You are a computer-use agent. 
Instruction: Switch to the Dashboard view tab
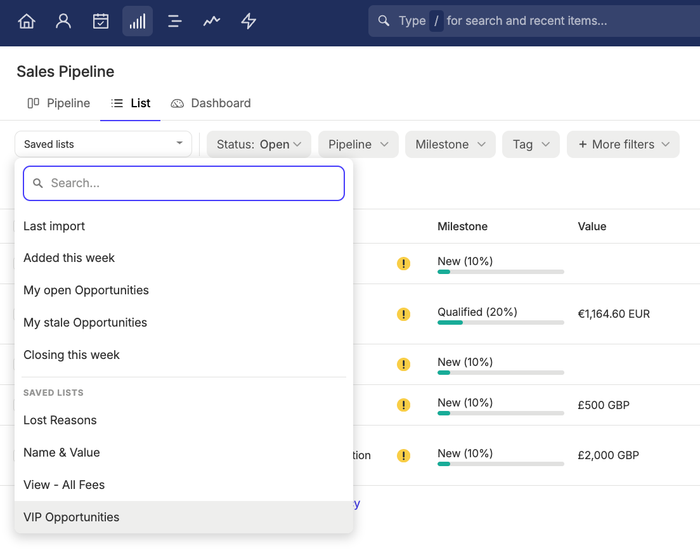[x=211, y=103]
